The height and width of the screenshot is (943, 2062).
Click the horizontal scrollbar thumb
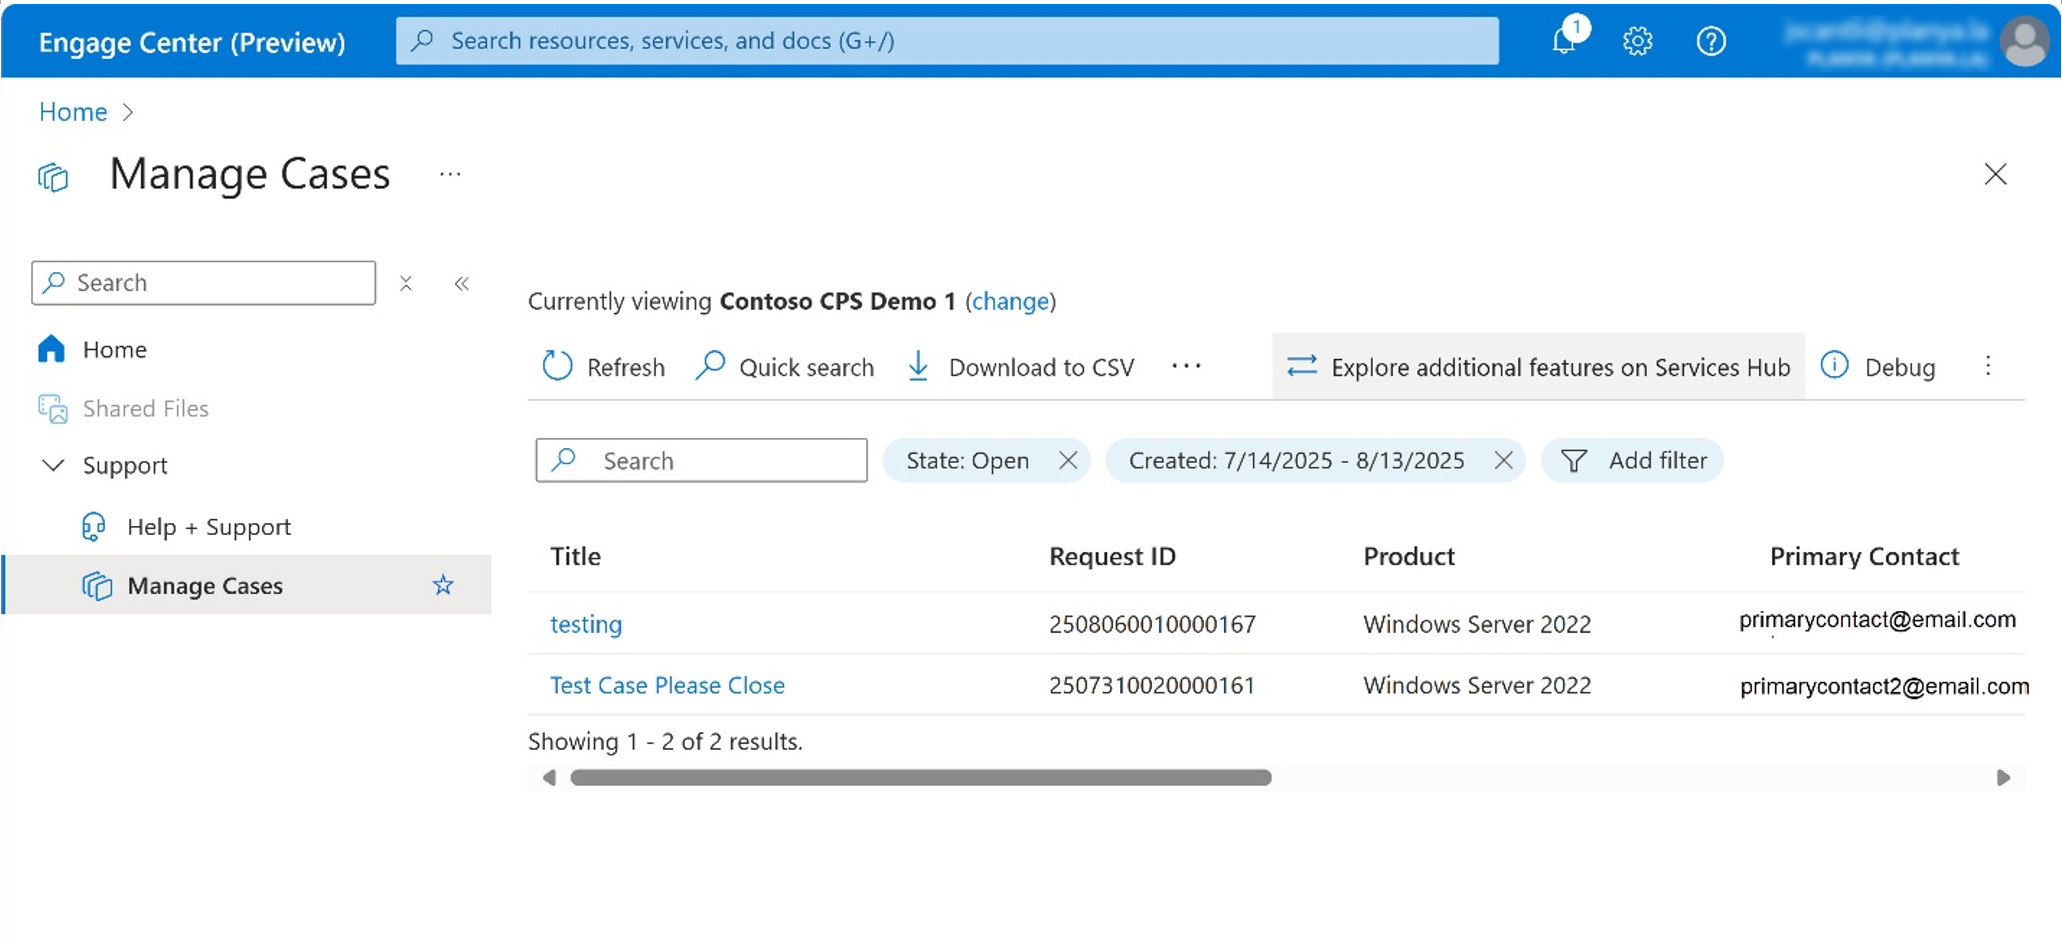point(920,778)
